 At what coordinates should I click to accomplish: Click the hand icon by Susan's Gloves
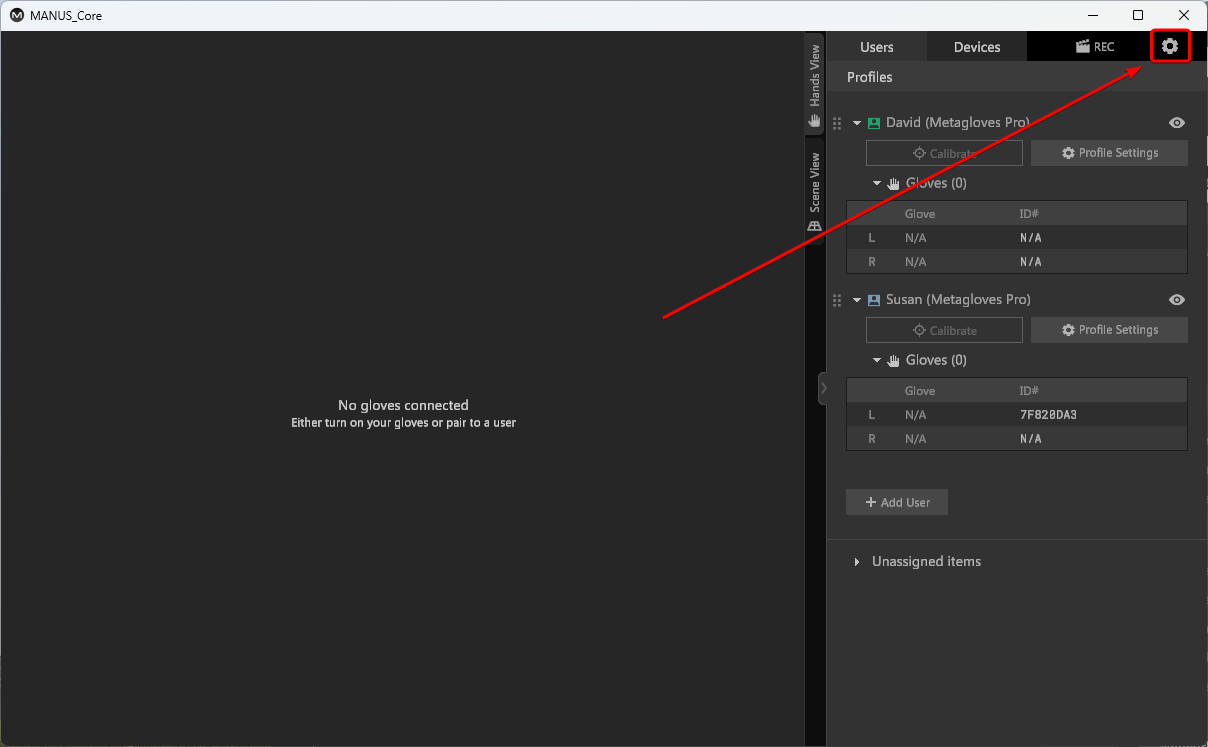[893, 361]
